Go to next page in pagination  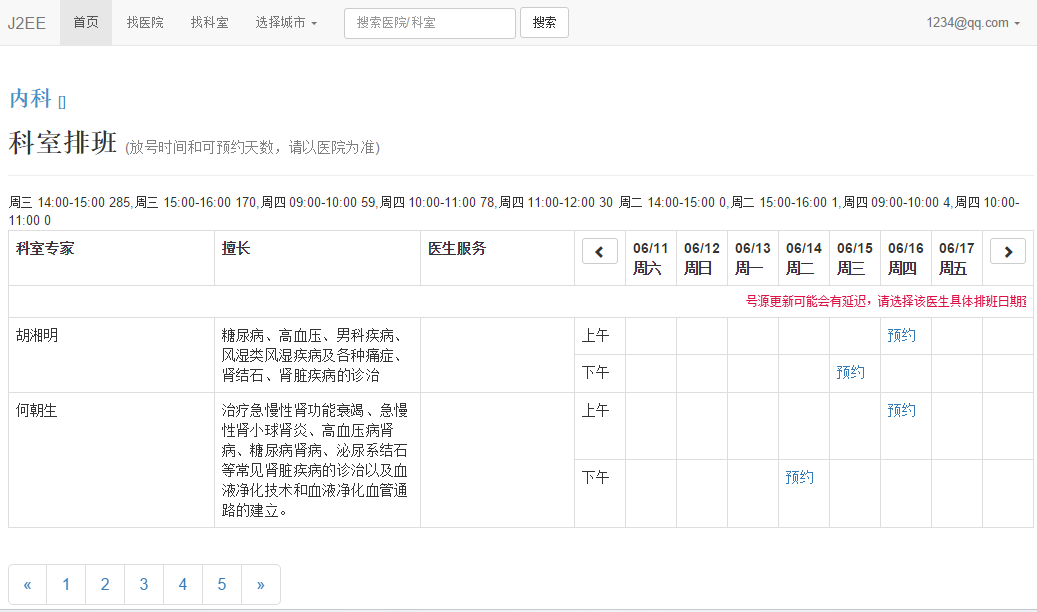[x=261, y=585]
